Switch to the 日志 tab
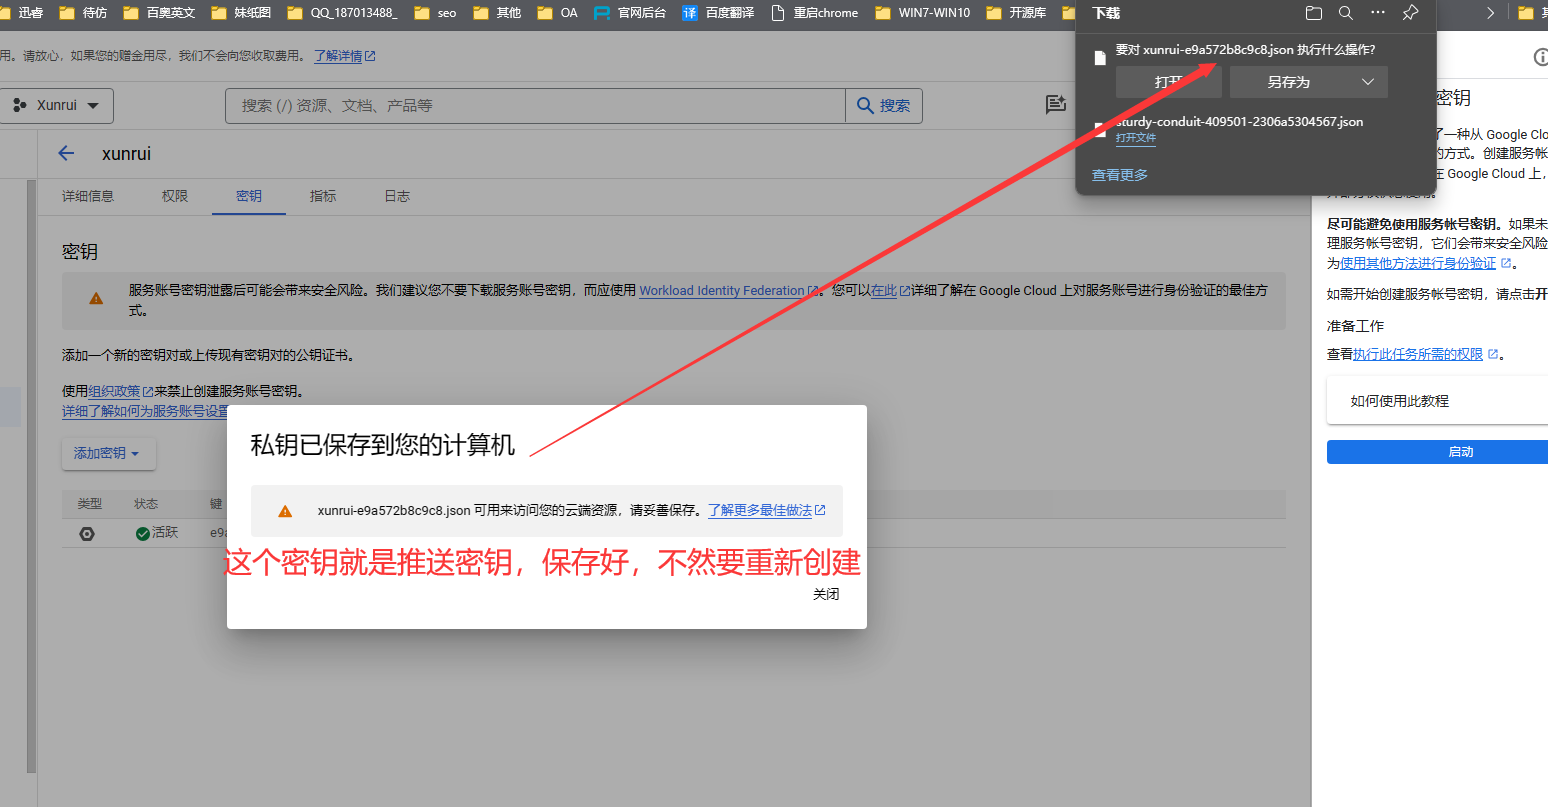Screen dimensions: 1548x807 397,196
